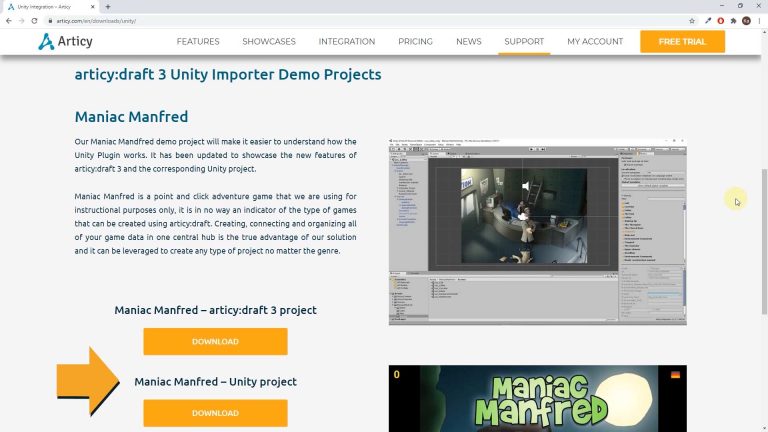Viewport: 768px width, 432px height.
Task: Open the Maniac Manfred title image
Action: click(538, 398)
